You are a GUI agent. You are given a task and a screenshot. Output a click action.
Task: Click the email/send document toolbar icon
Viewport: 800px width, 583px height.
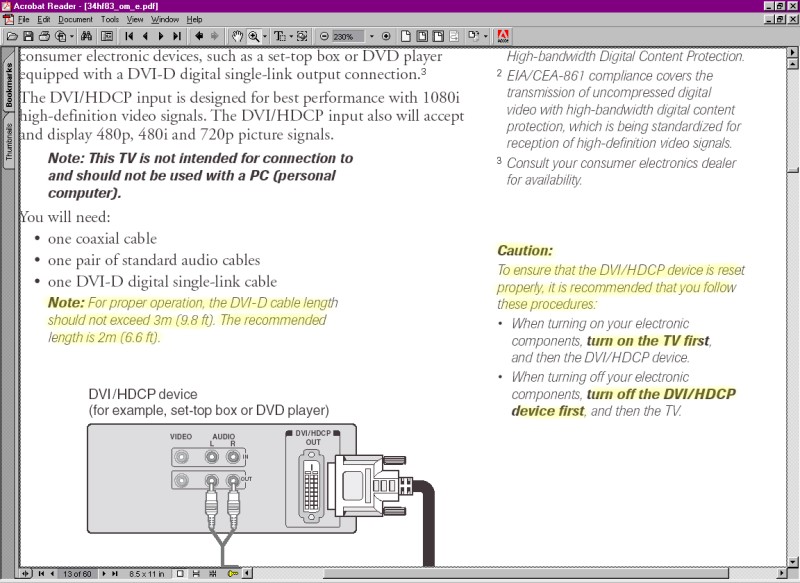[60, 36]
